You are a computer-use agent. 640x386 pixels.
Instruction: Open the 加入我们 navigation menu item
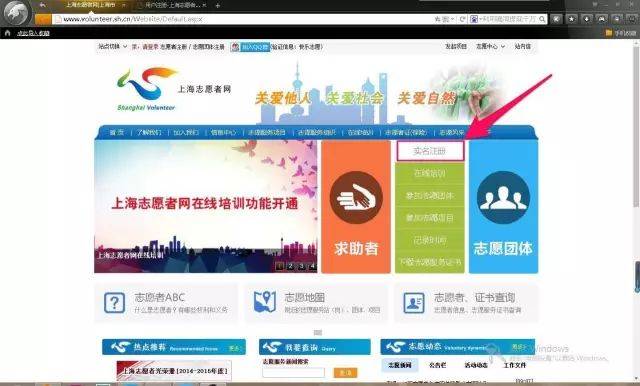tap(186, 132)
